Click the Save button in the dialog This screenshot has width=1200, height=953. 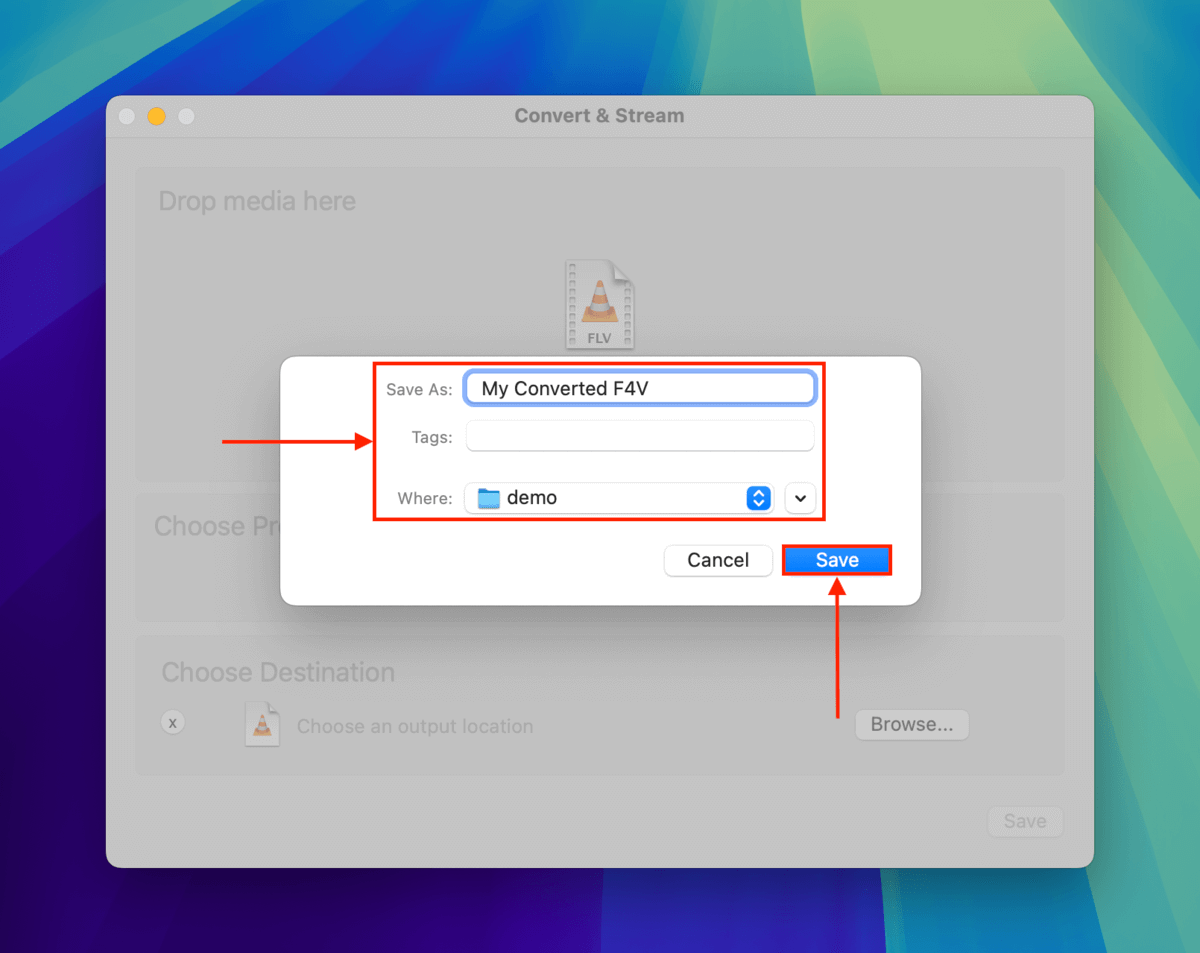click(837, 560)
